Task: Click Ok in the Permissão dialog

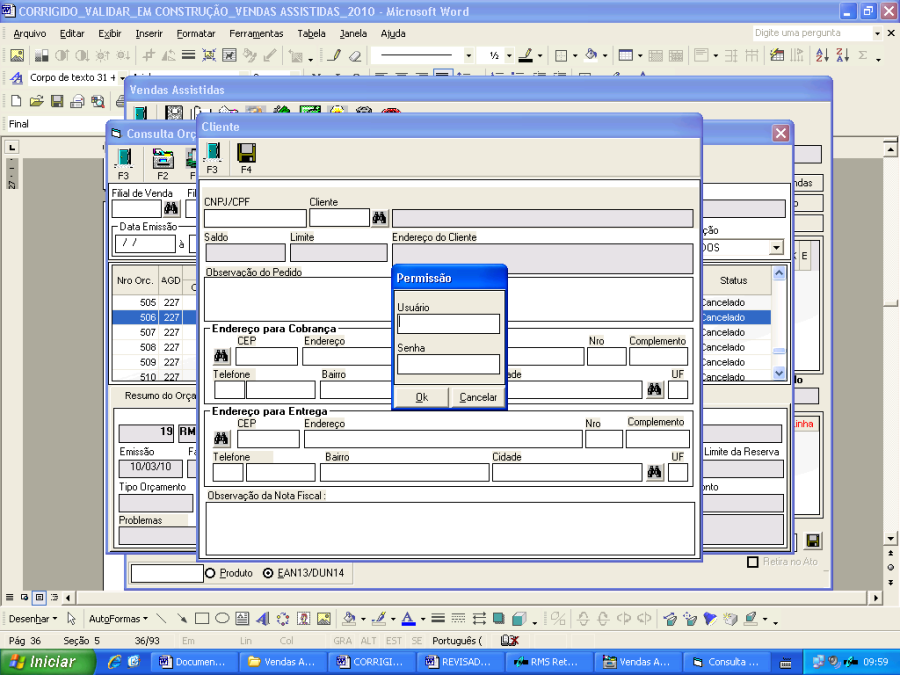Action: point(421,397)
